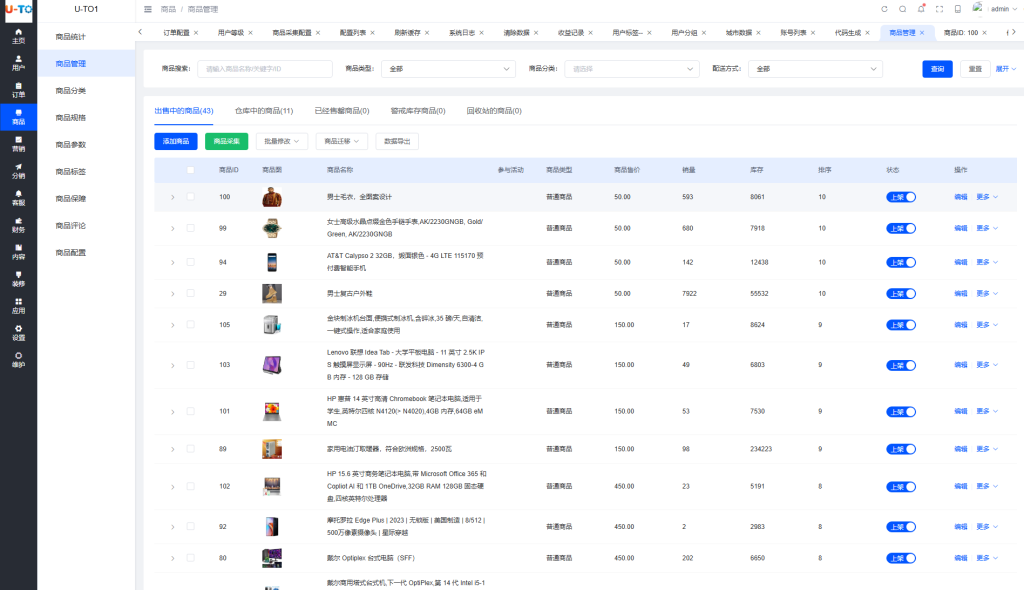Toggle the status switch for product 100
This screenshot has height=590, width=1024.
click(901, 197)
